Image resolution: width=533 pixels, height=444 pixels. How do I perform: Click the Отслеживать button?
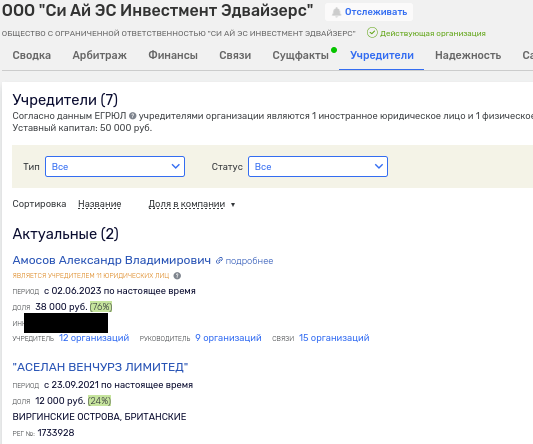tap(369, 12)
